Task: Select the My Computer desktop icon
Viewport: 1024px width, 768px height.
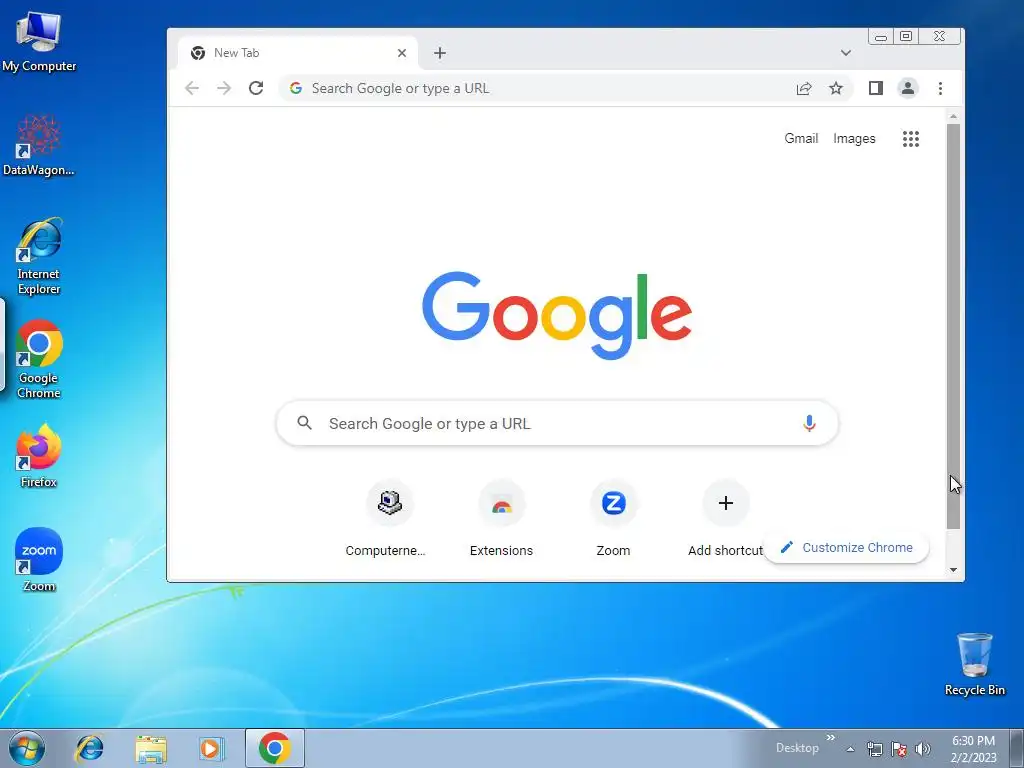Action: pyautogui.click(x=39, y=40)
